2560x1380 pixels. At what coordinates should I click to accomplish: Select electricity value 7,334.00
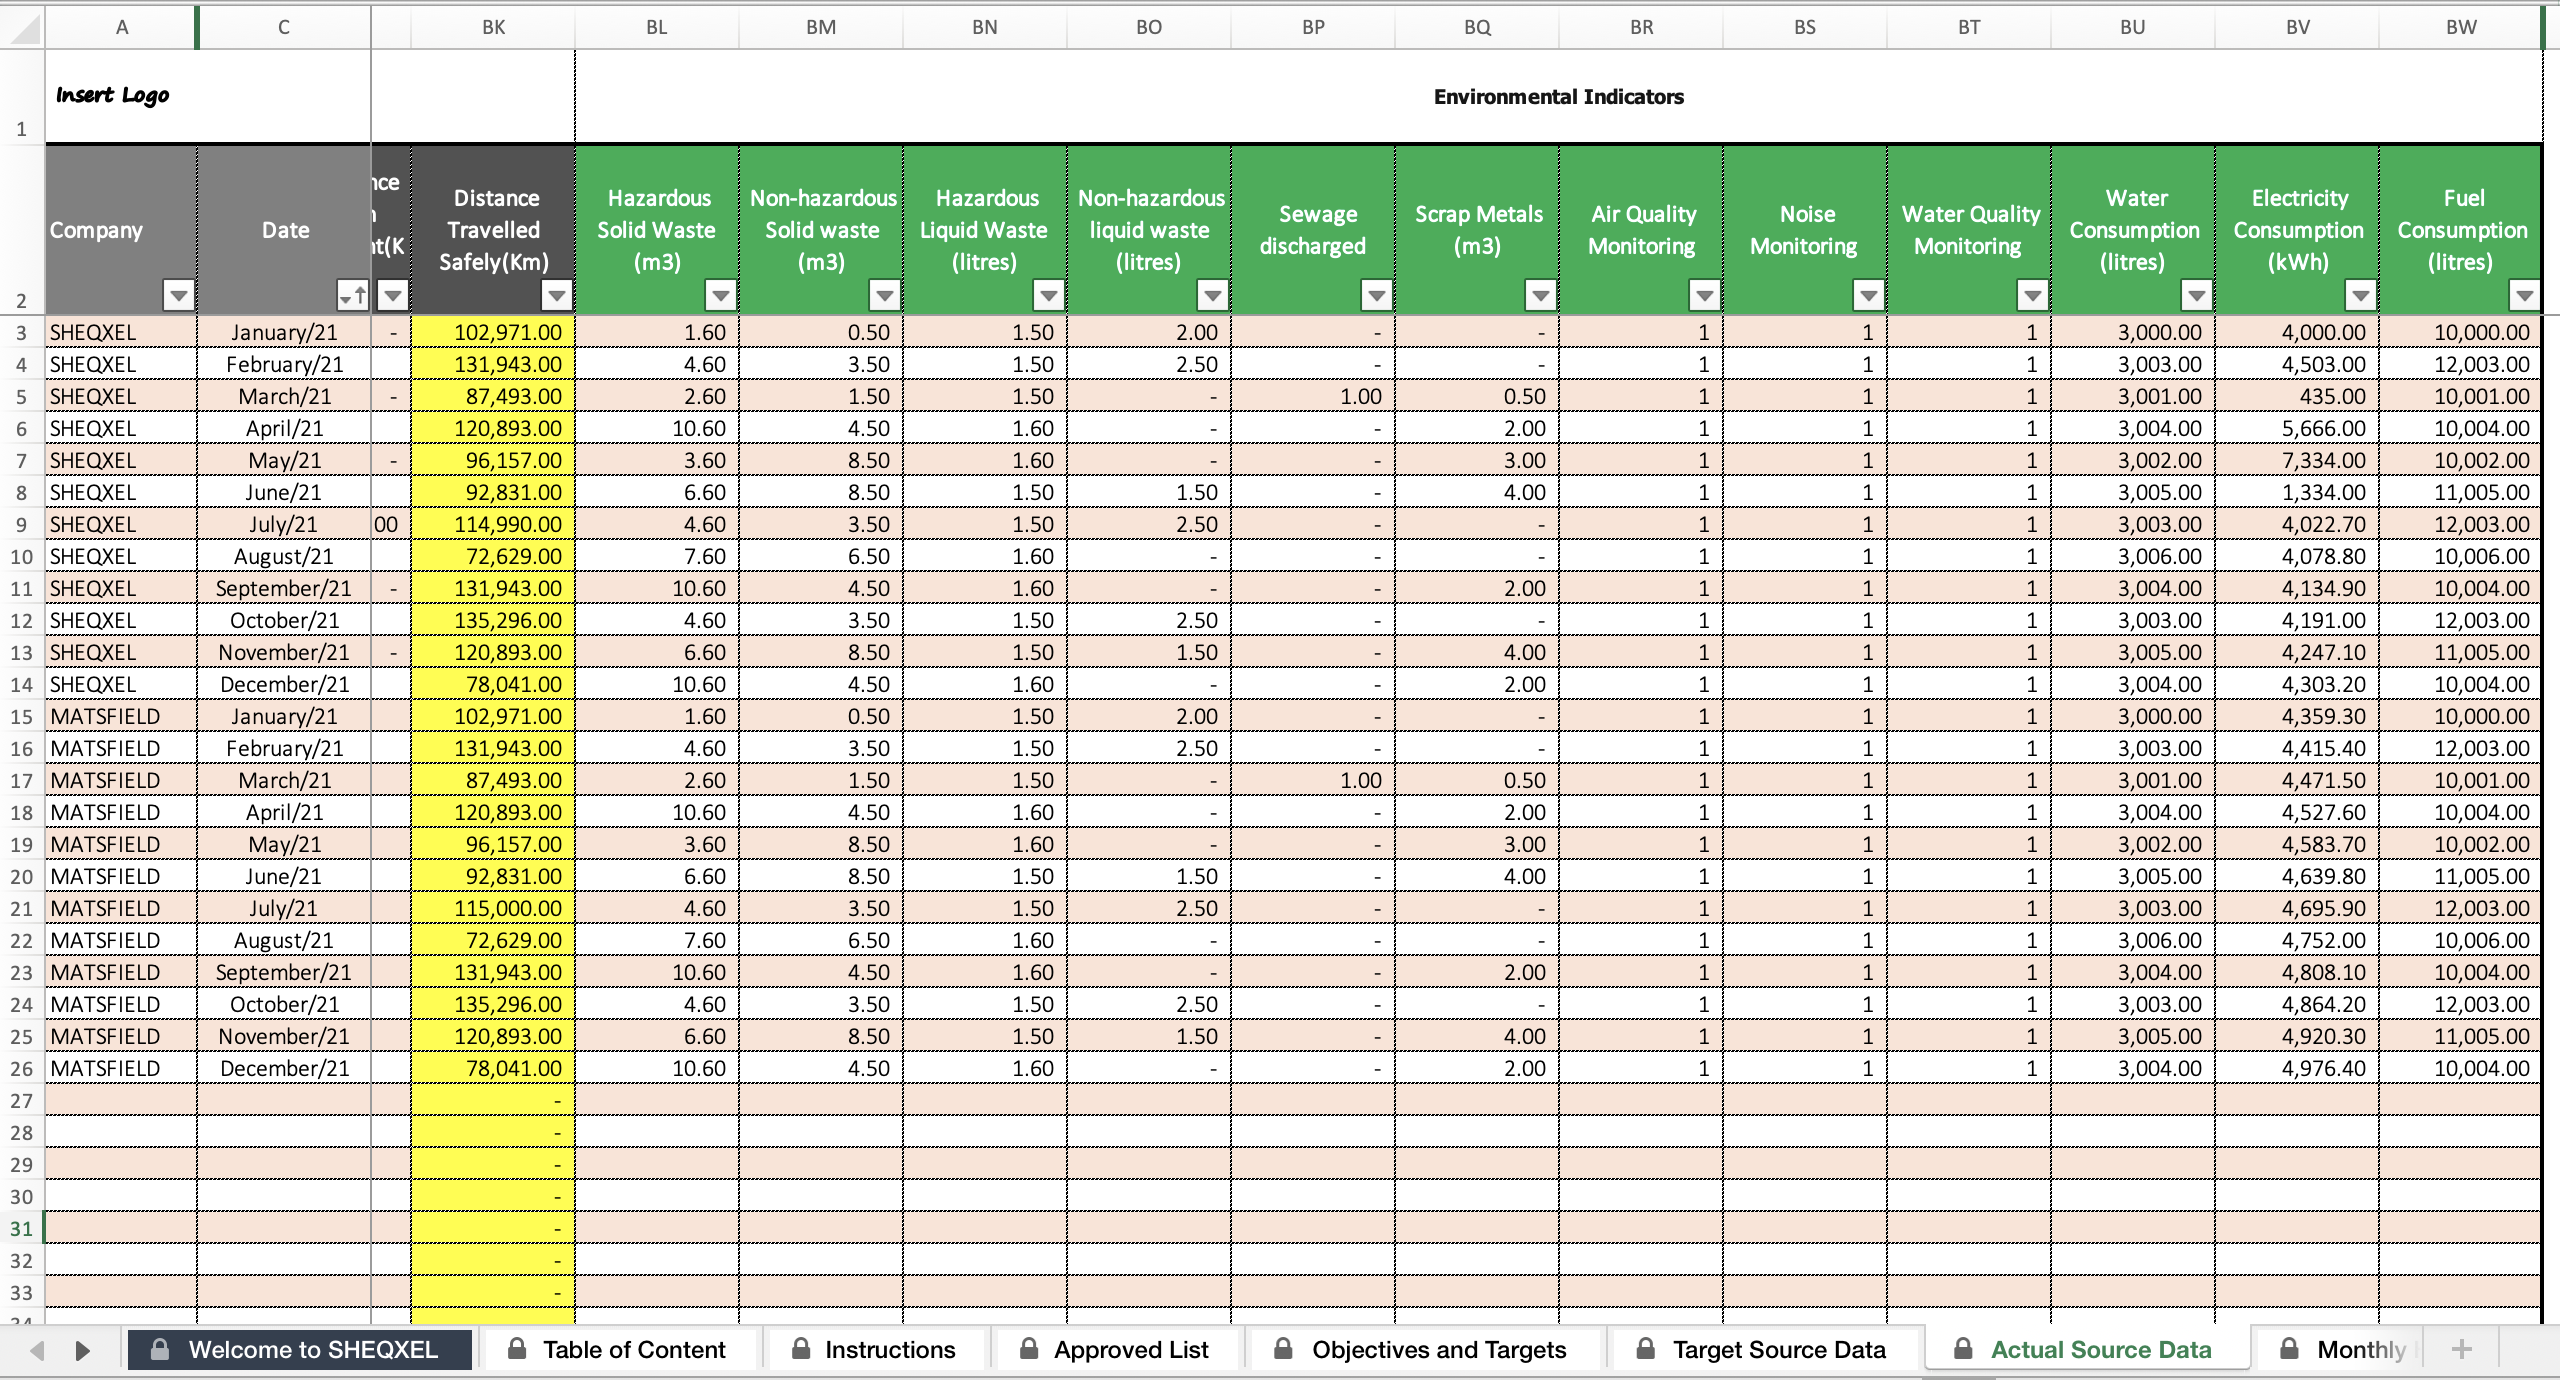click(2297, 460)
